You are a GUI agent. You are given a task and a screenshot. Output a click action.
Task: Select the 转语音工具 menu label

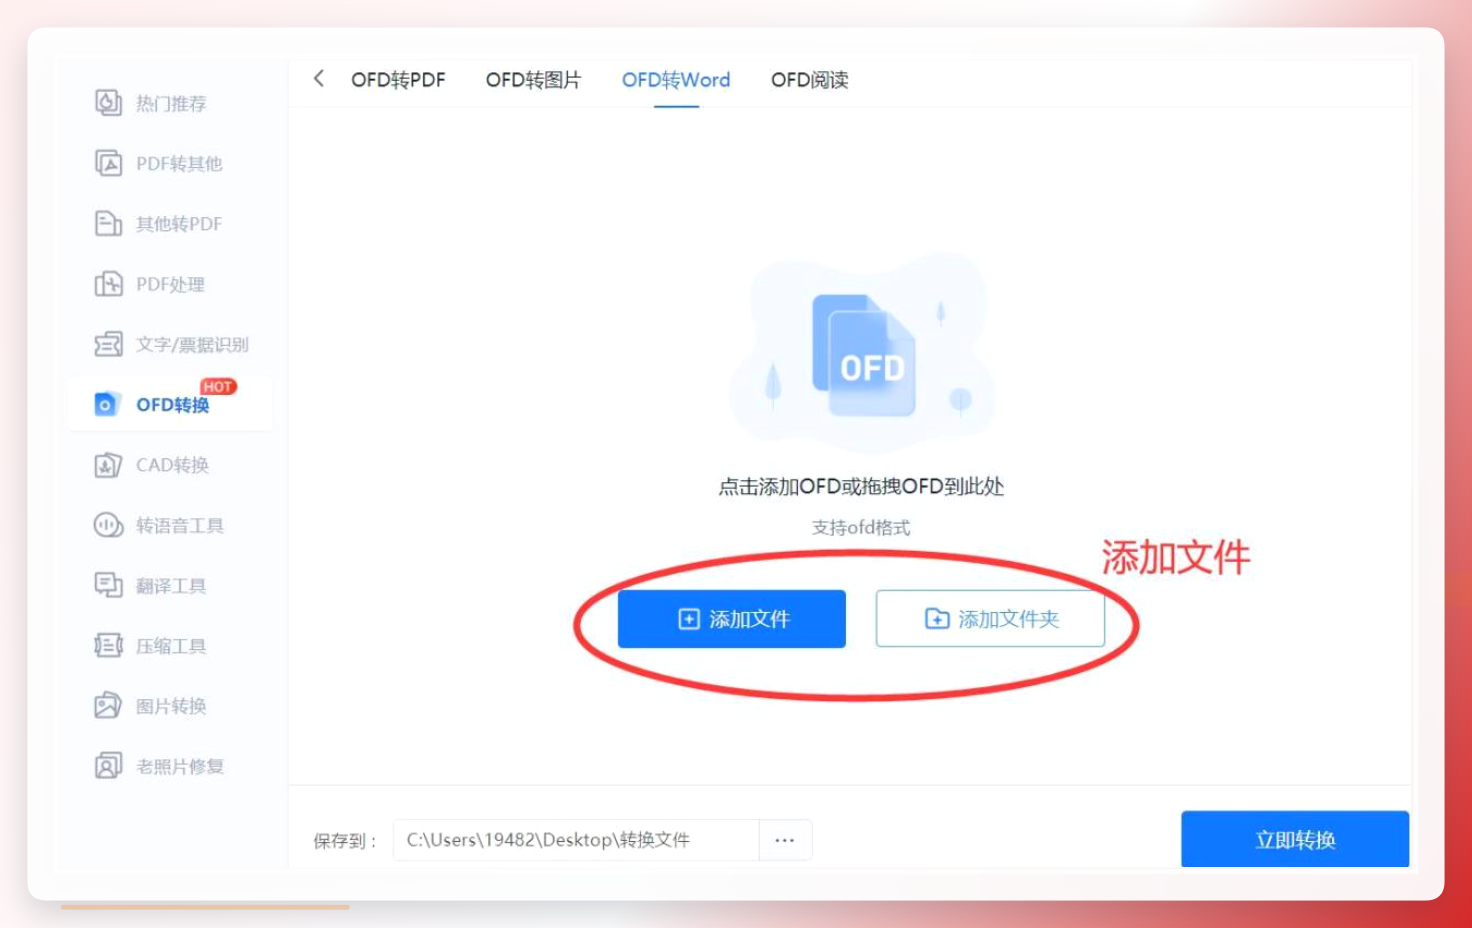pos(180,526)
